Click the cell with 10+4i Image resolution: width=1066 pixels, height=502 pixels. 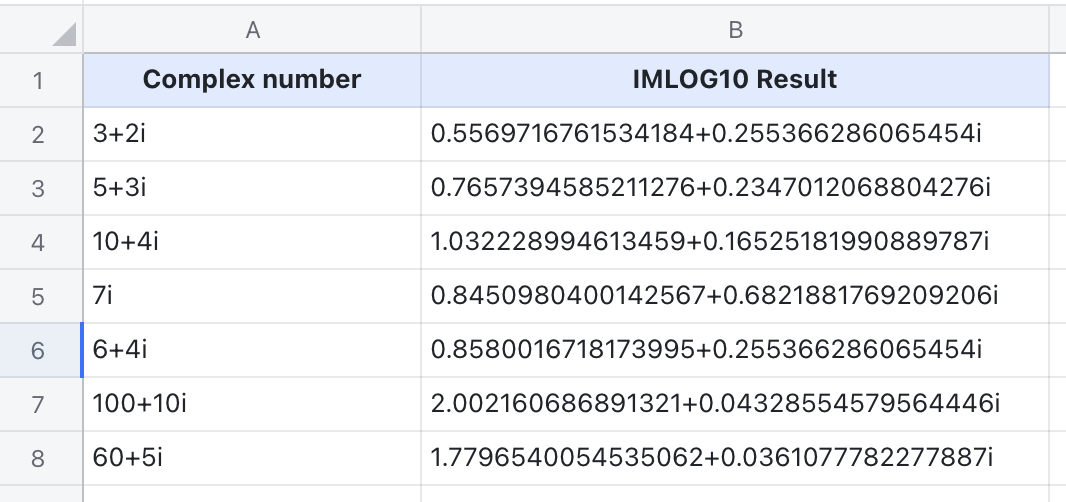point(252,242)
